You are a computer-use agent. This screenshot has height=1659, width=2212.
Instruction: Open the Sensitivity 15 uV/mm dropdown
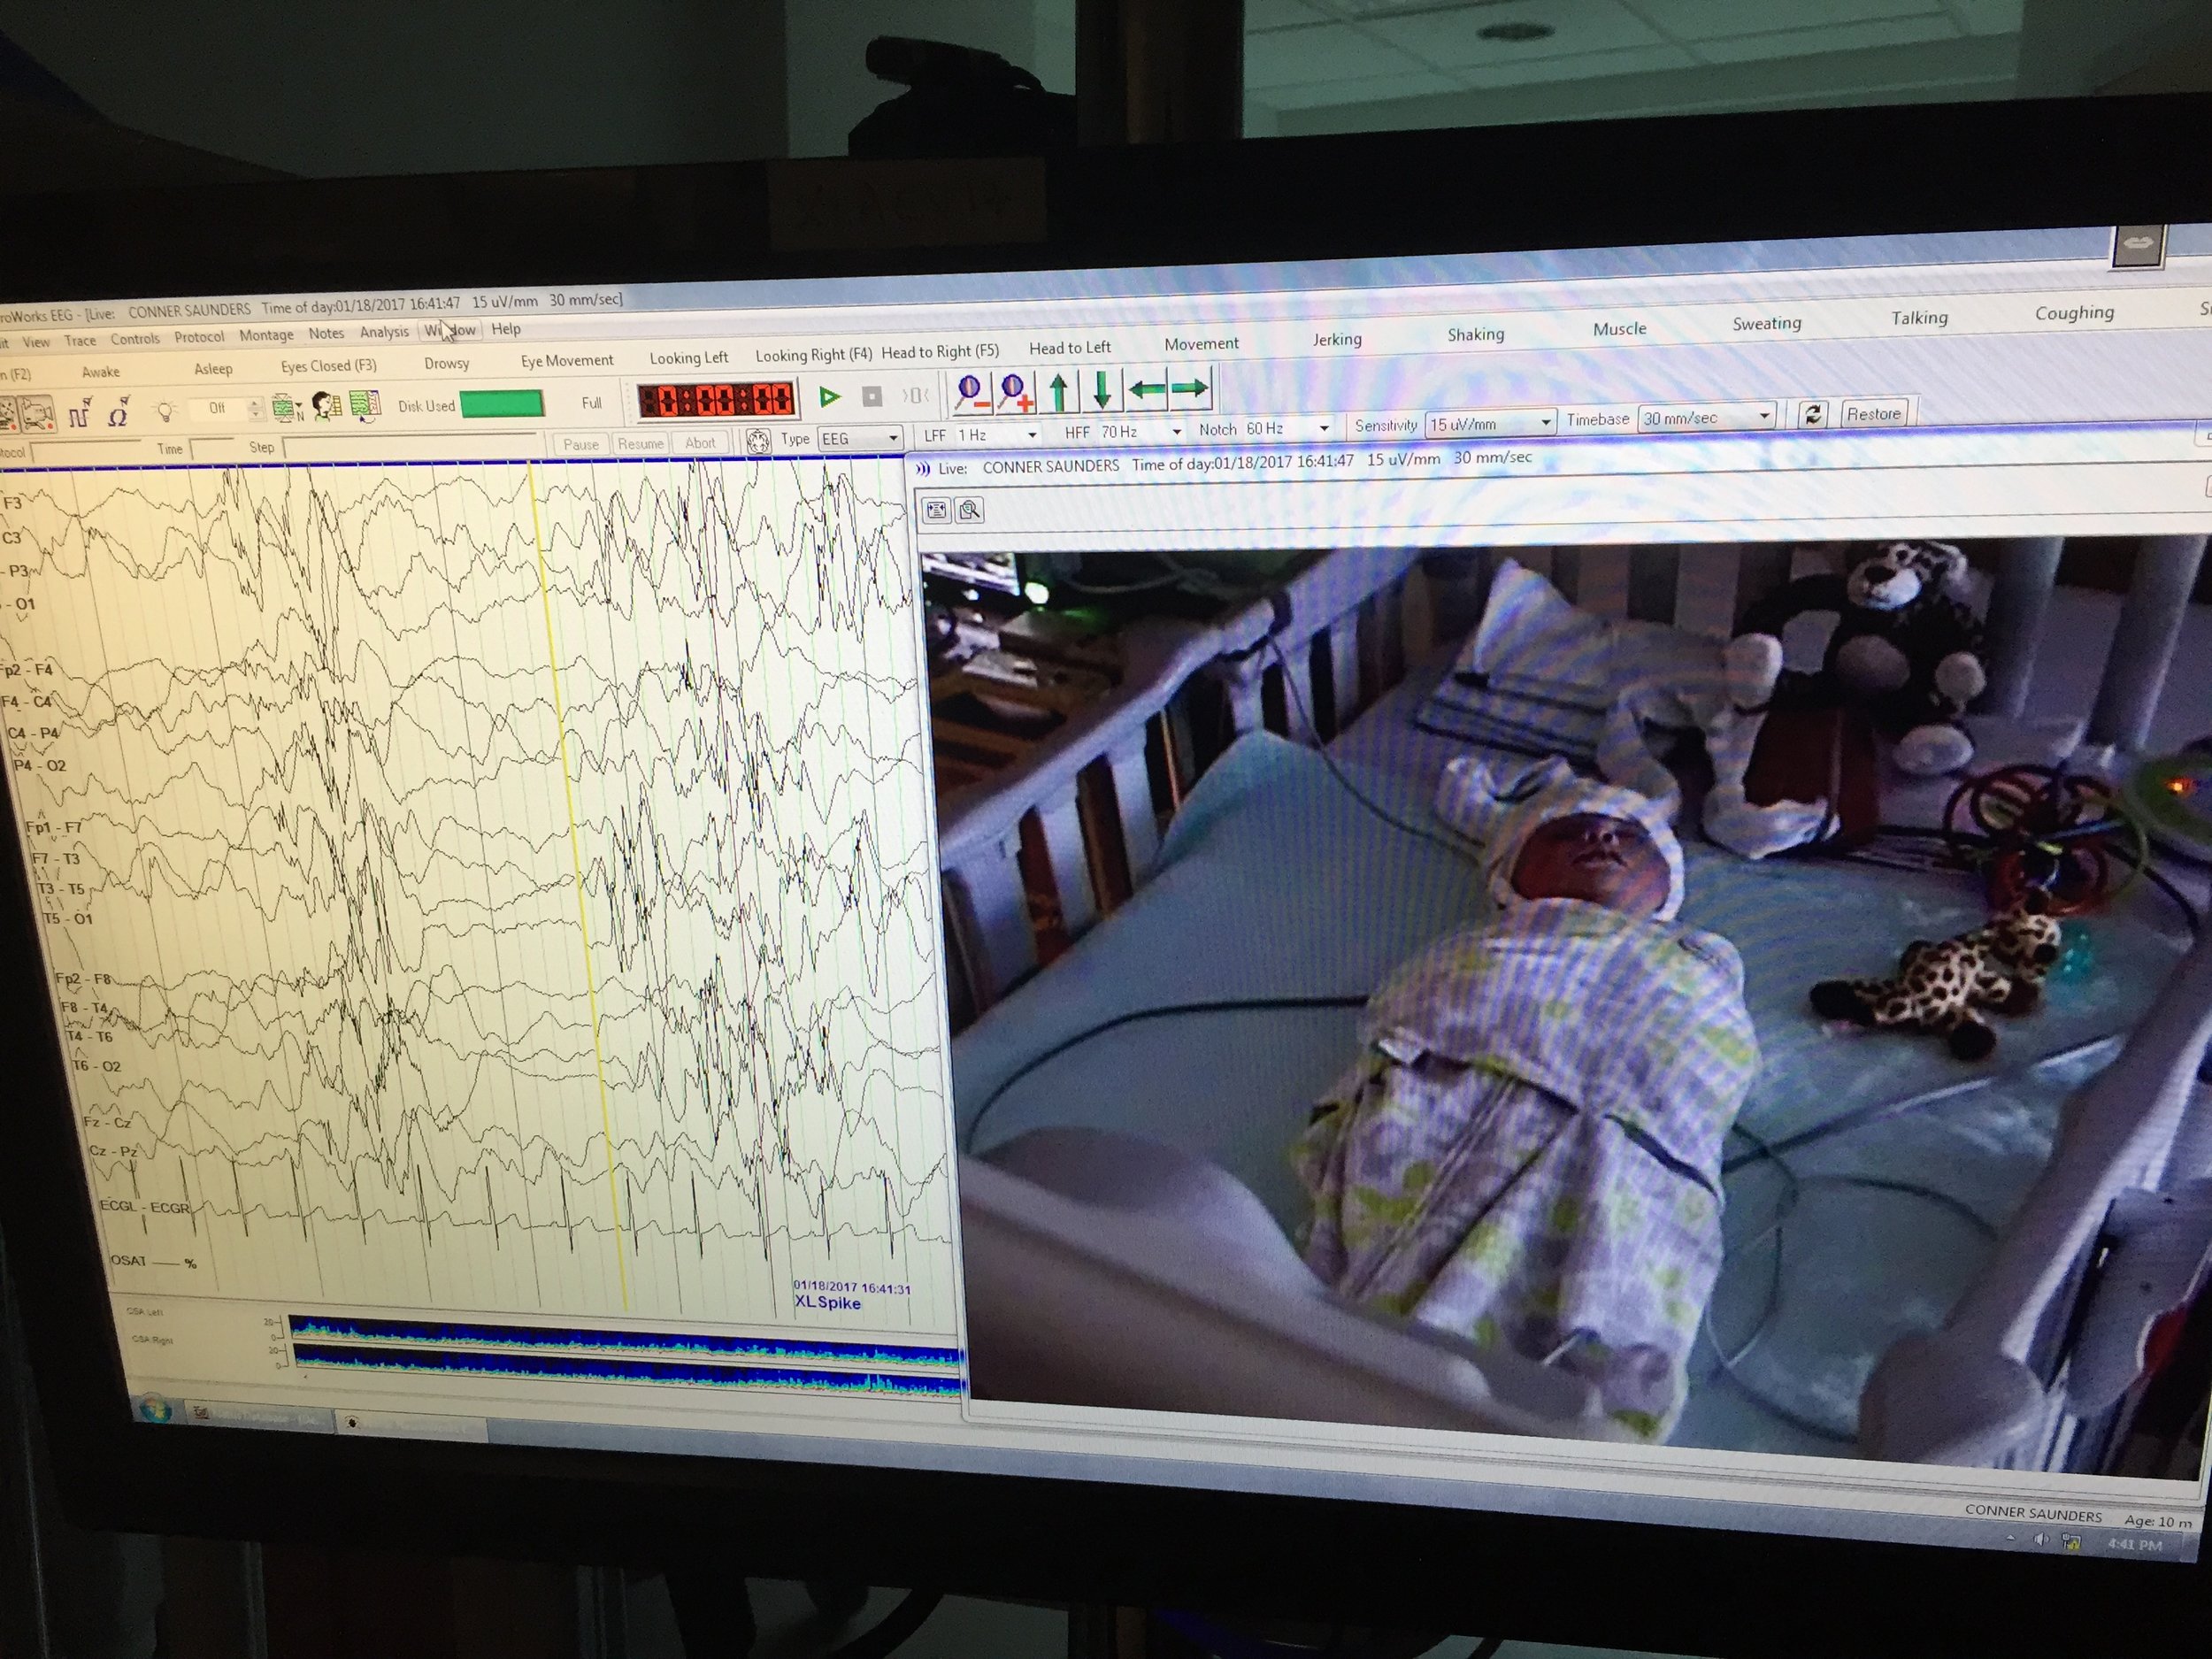tap(1490, 424)
